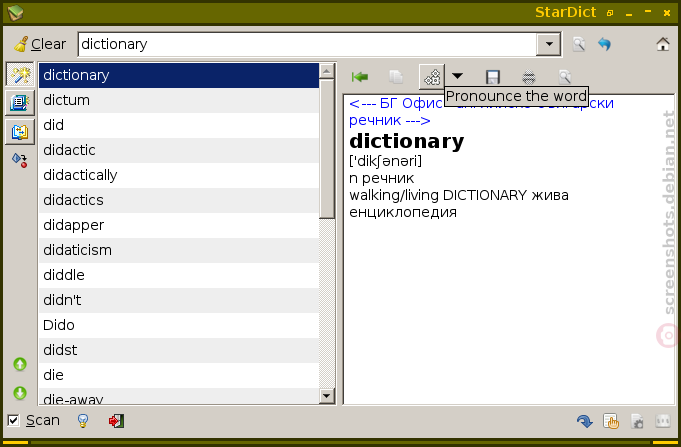Viewport: 681px width, 447px height.
Task: Select 'dictum' in the word list
Action: coord(179,100)
